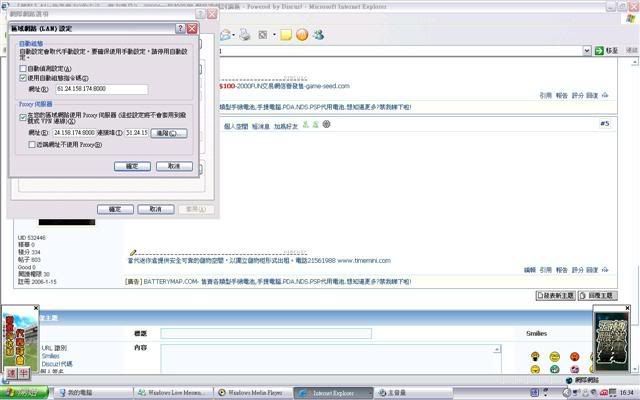Enable automatically detect settings checkbox

(x=24, y=68)
